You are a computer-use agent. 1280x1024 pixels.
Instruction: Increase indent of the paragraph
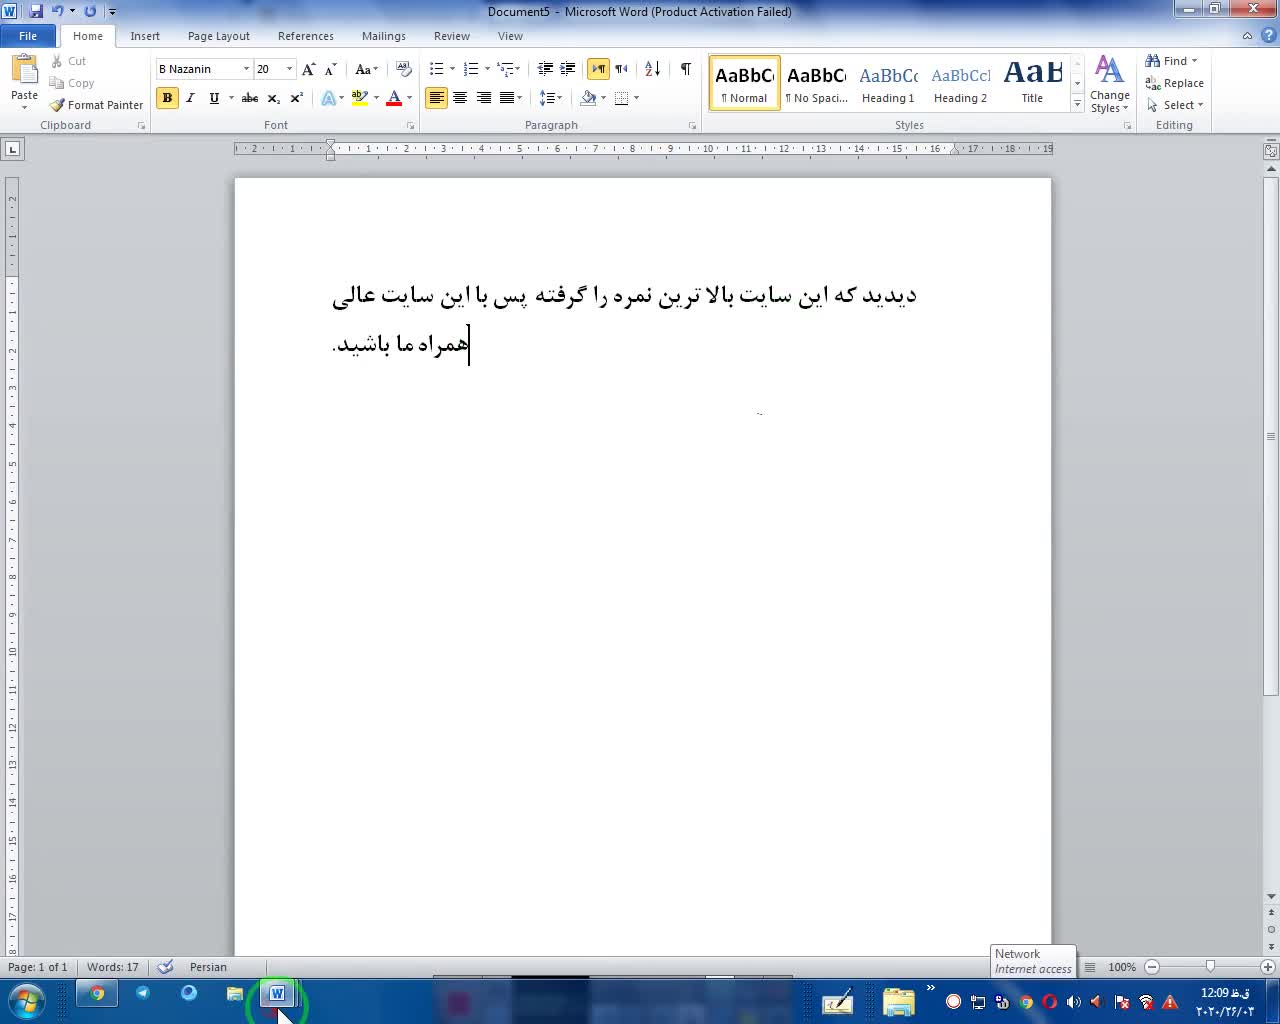point(567,69)
